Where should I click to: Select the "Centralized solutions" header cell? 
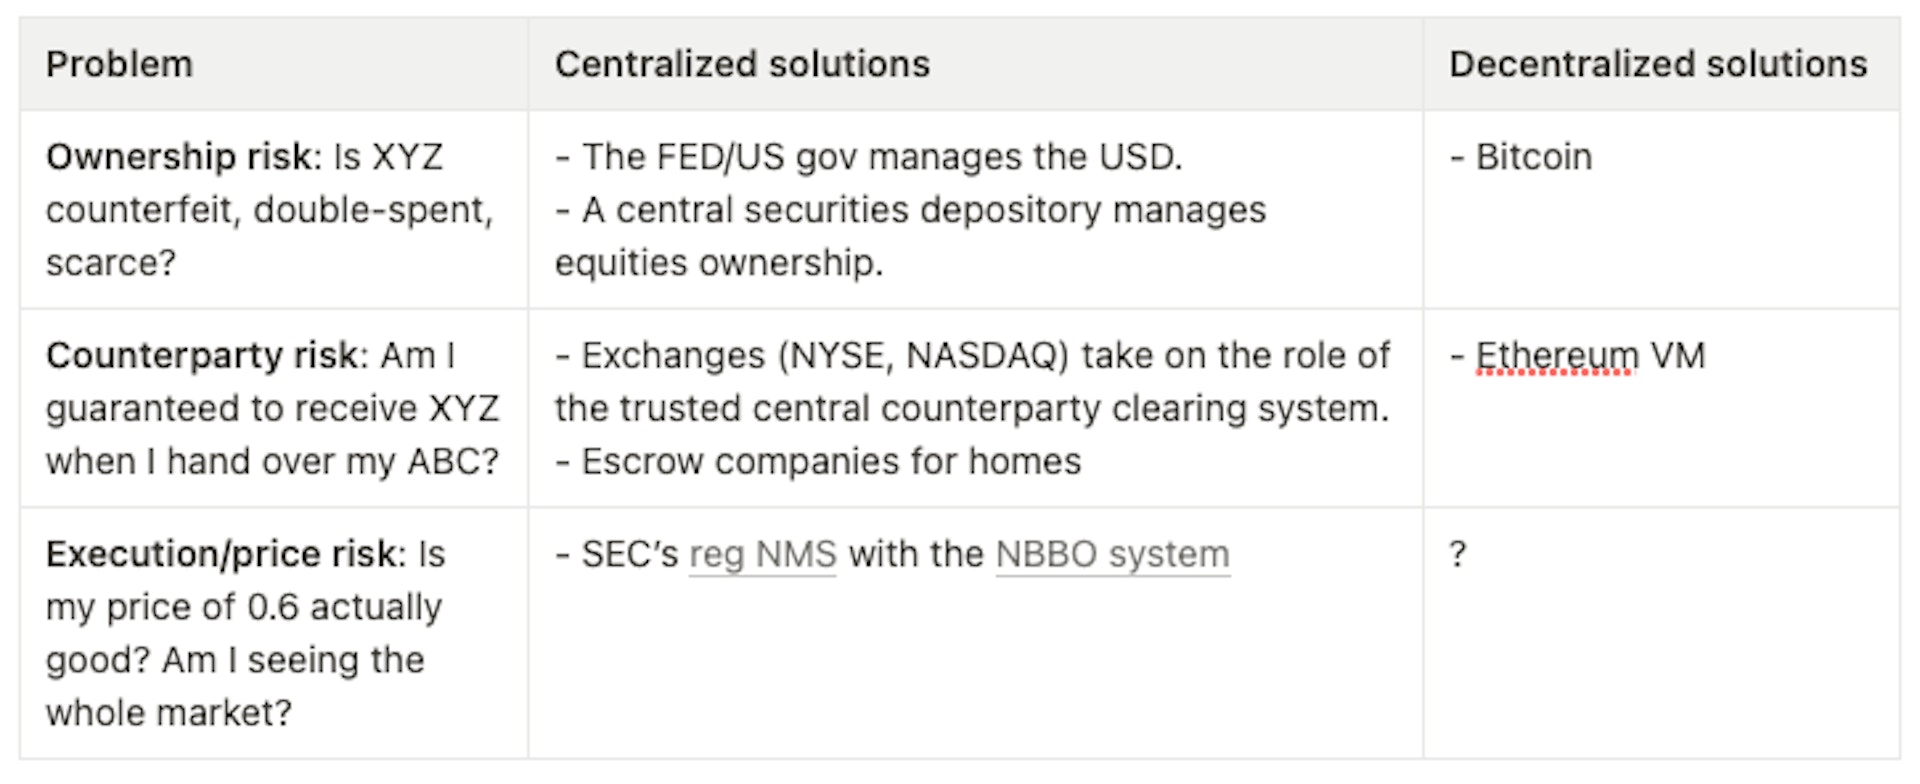point(742,64)
